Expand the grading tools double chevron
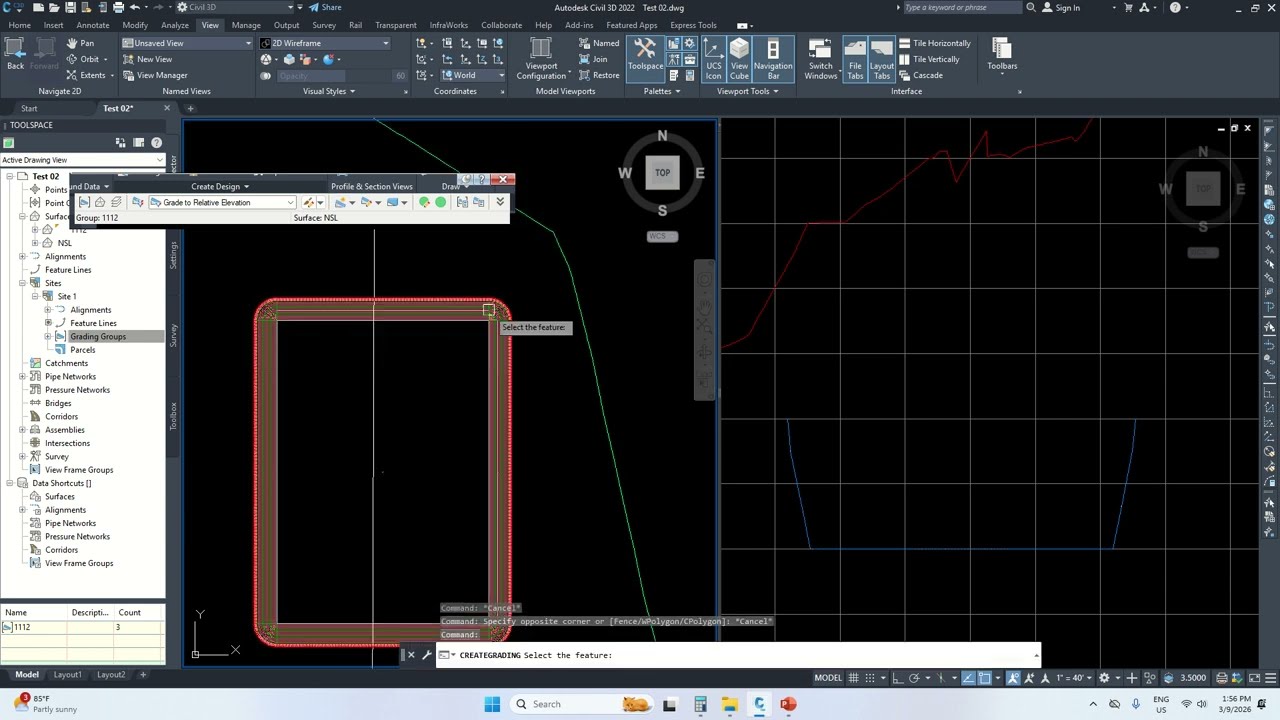Screen dimensions: 1280x720 [500, 202]
